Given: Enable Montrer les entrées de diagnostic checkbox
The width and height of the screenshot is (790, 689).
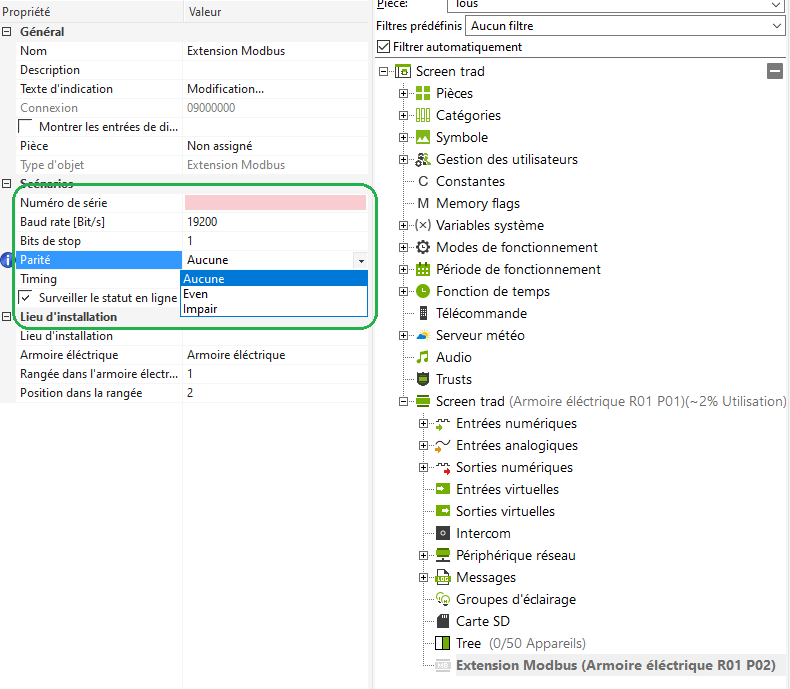Looking at the screenshot, I should coord(26,127).
